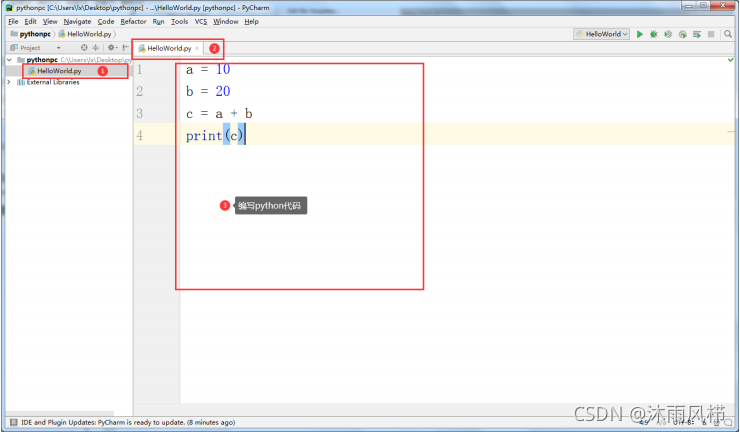740x432 pixels.
Task: Open the Tools menu
Action: click(179, 21)
